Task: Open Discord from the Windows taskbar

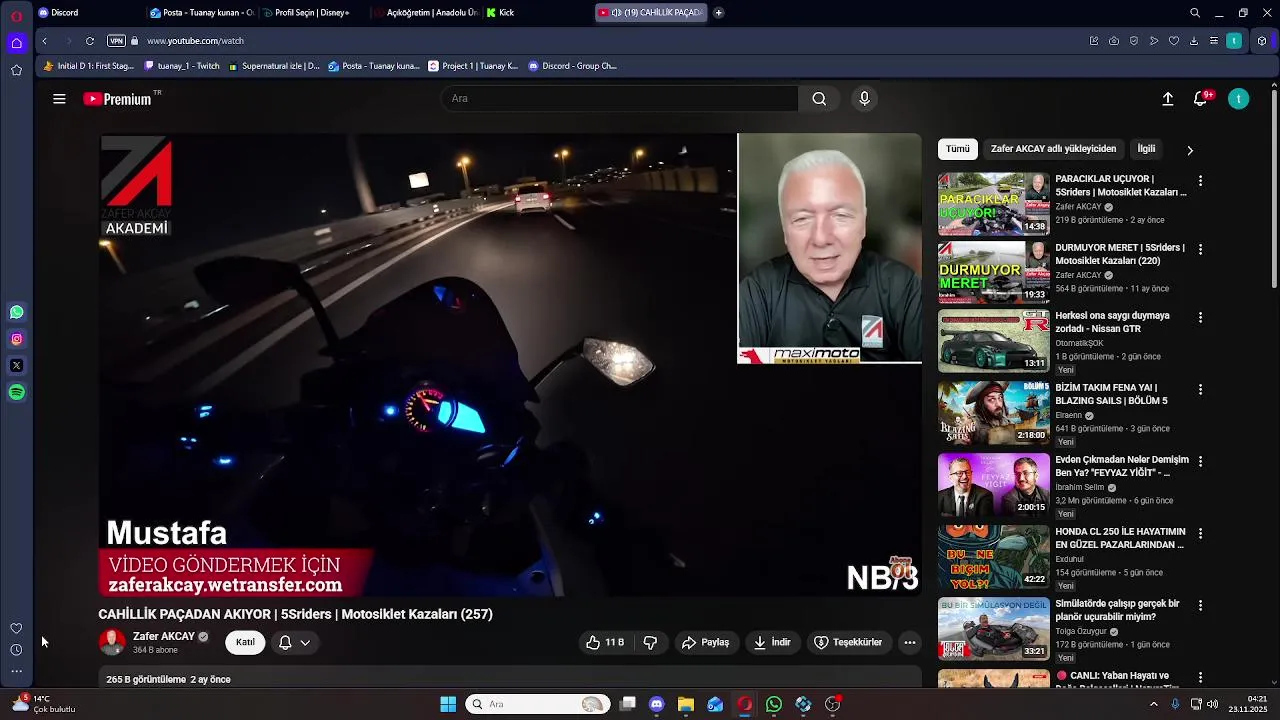Action: [x=656, y=704]
